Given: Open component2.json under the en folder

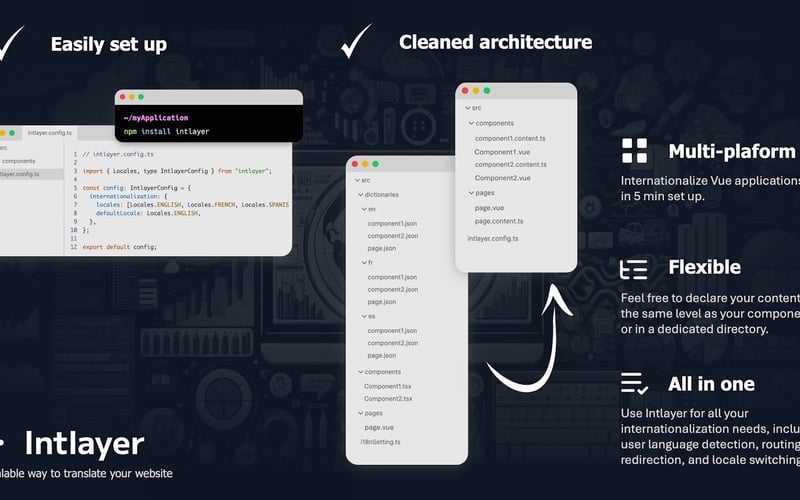Looking at the screenshot, I should pos(393,236).
